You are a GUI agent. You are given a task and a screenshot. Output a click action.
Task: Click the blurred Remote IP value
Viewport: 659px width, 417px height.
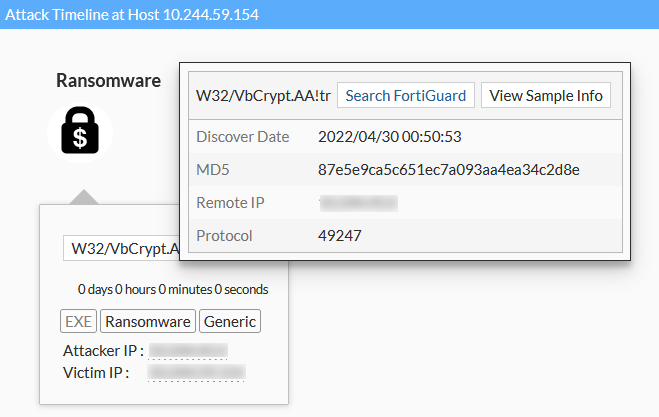point(358,203)
